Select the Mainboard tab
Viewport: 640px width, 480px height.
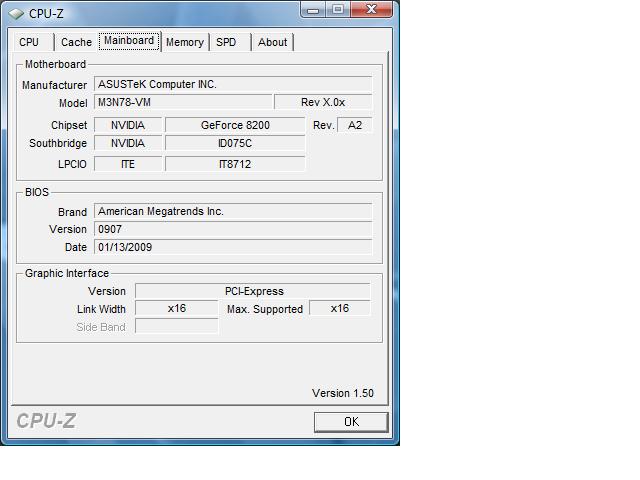click(129, 41)
